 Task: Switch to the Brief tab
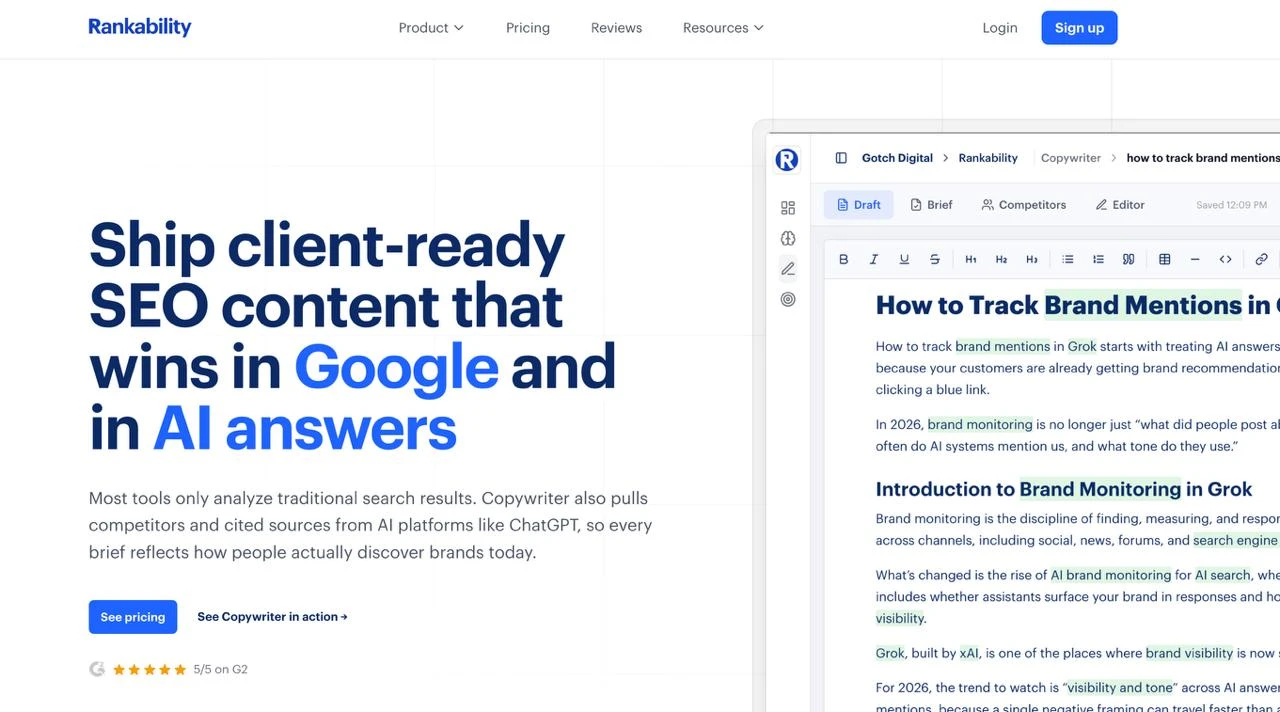[x=931, y=205]
